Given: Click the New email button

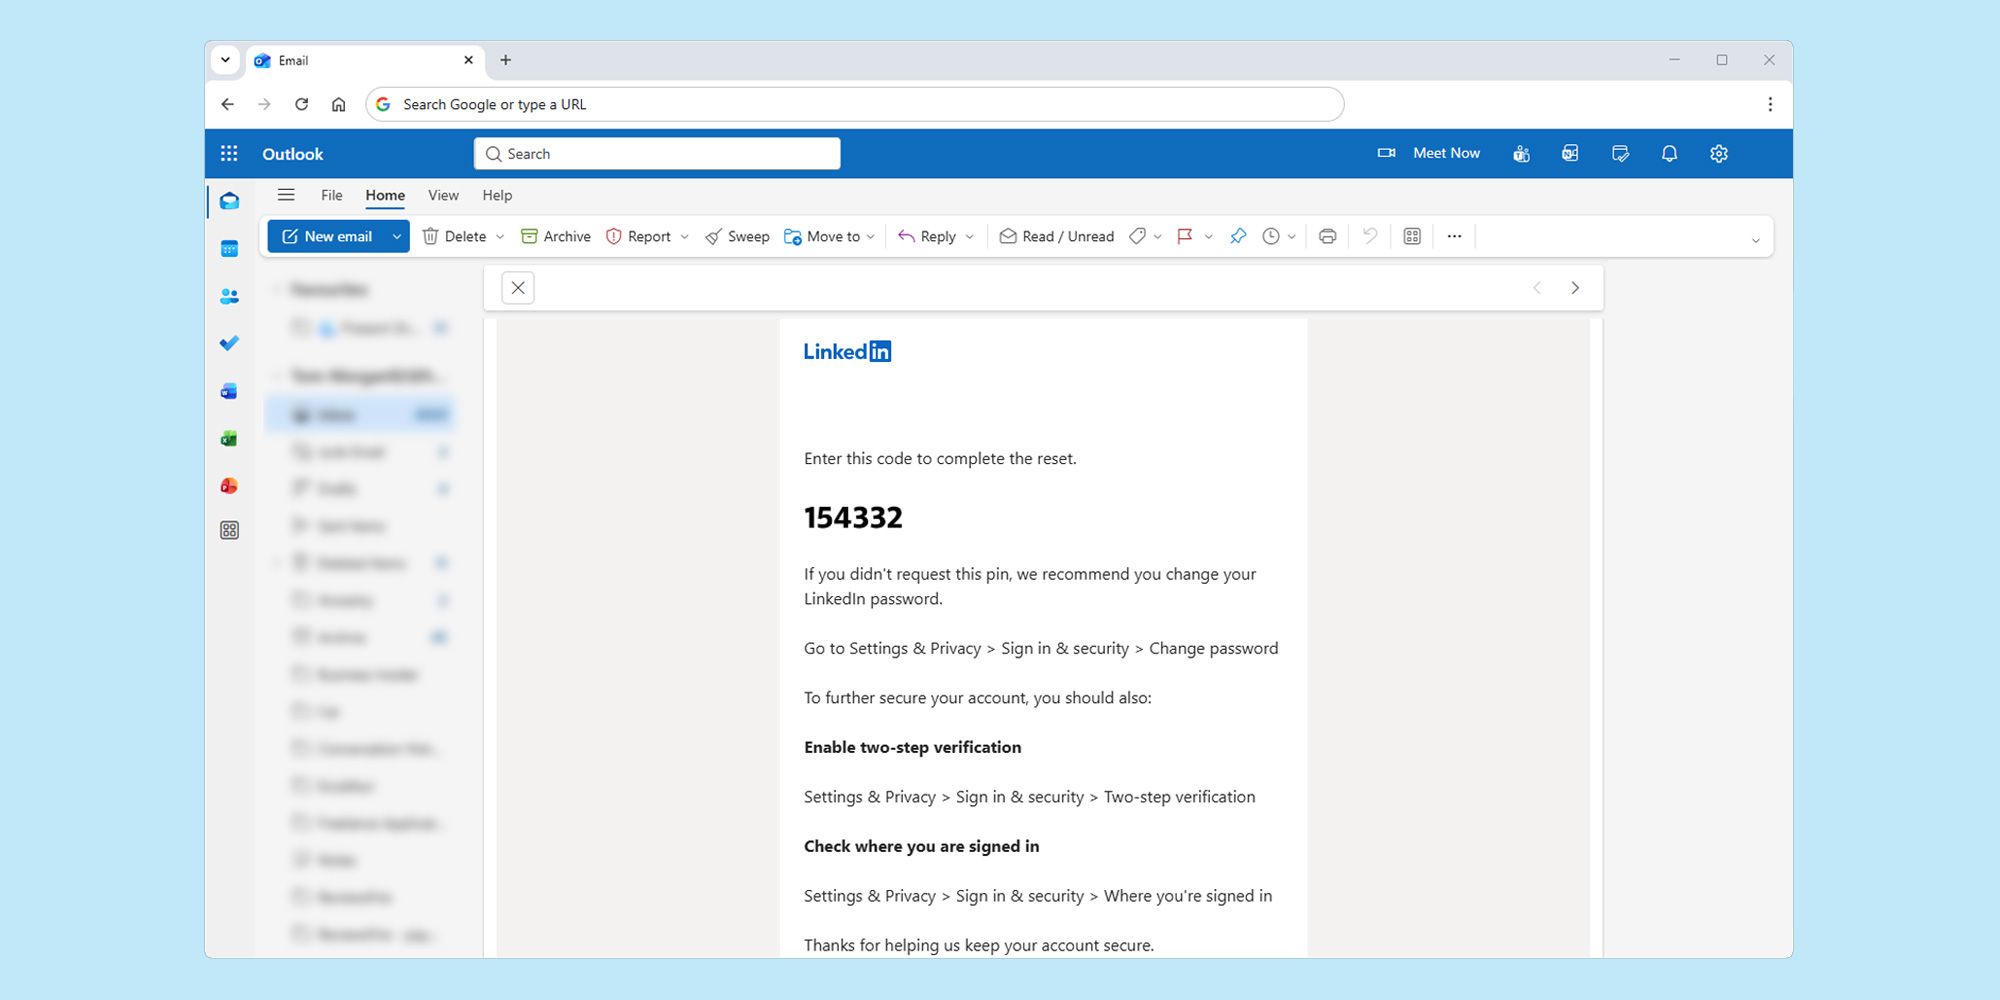Looking at the screenshot, I should [330, 236].
